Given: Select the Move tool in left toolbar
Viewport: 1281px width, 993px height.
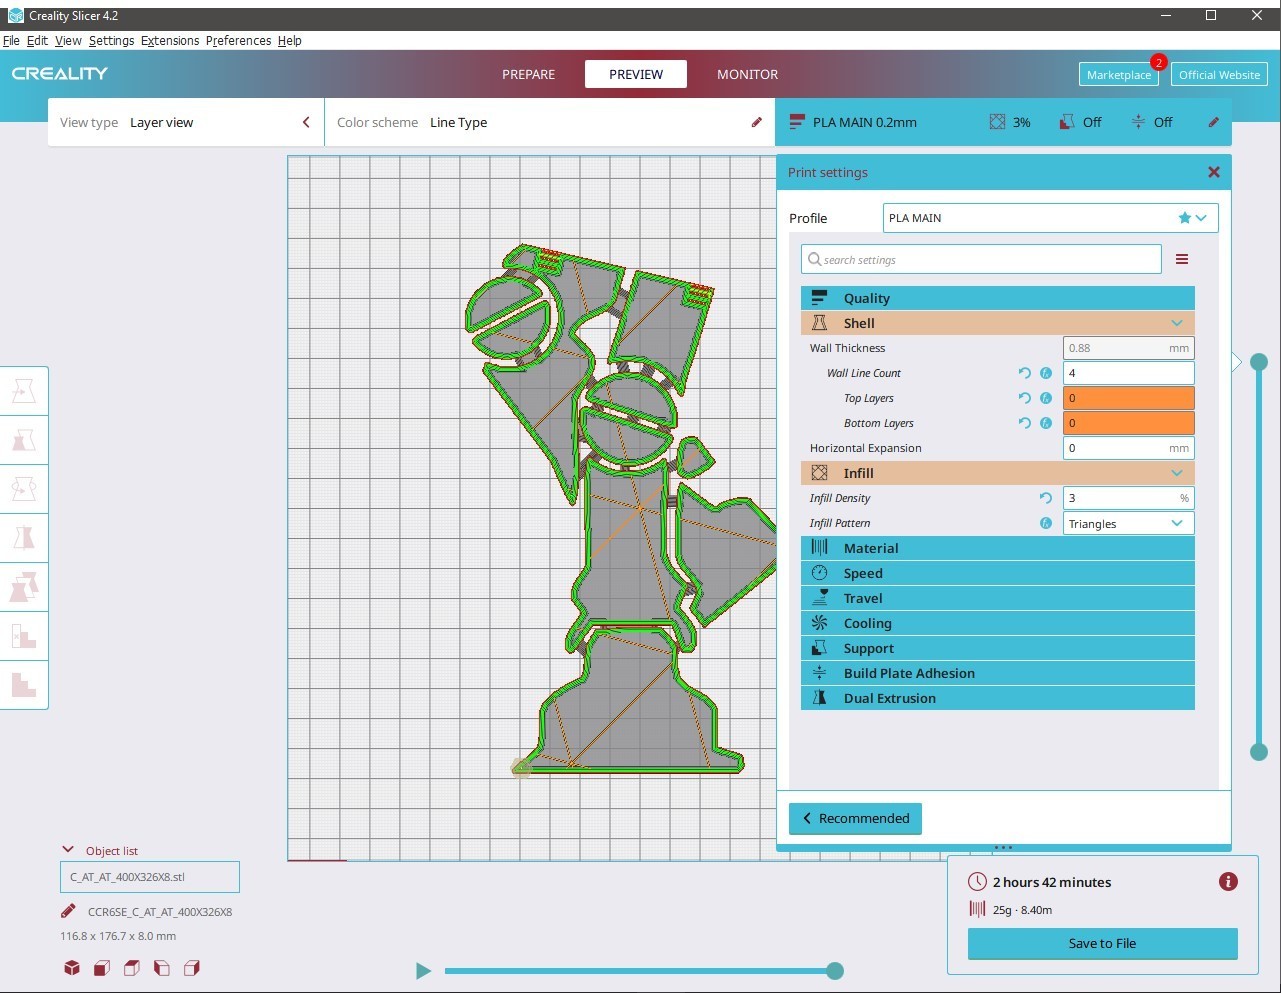Looking at the screenshot, I should pyautogui.click(x=24, y=391).
